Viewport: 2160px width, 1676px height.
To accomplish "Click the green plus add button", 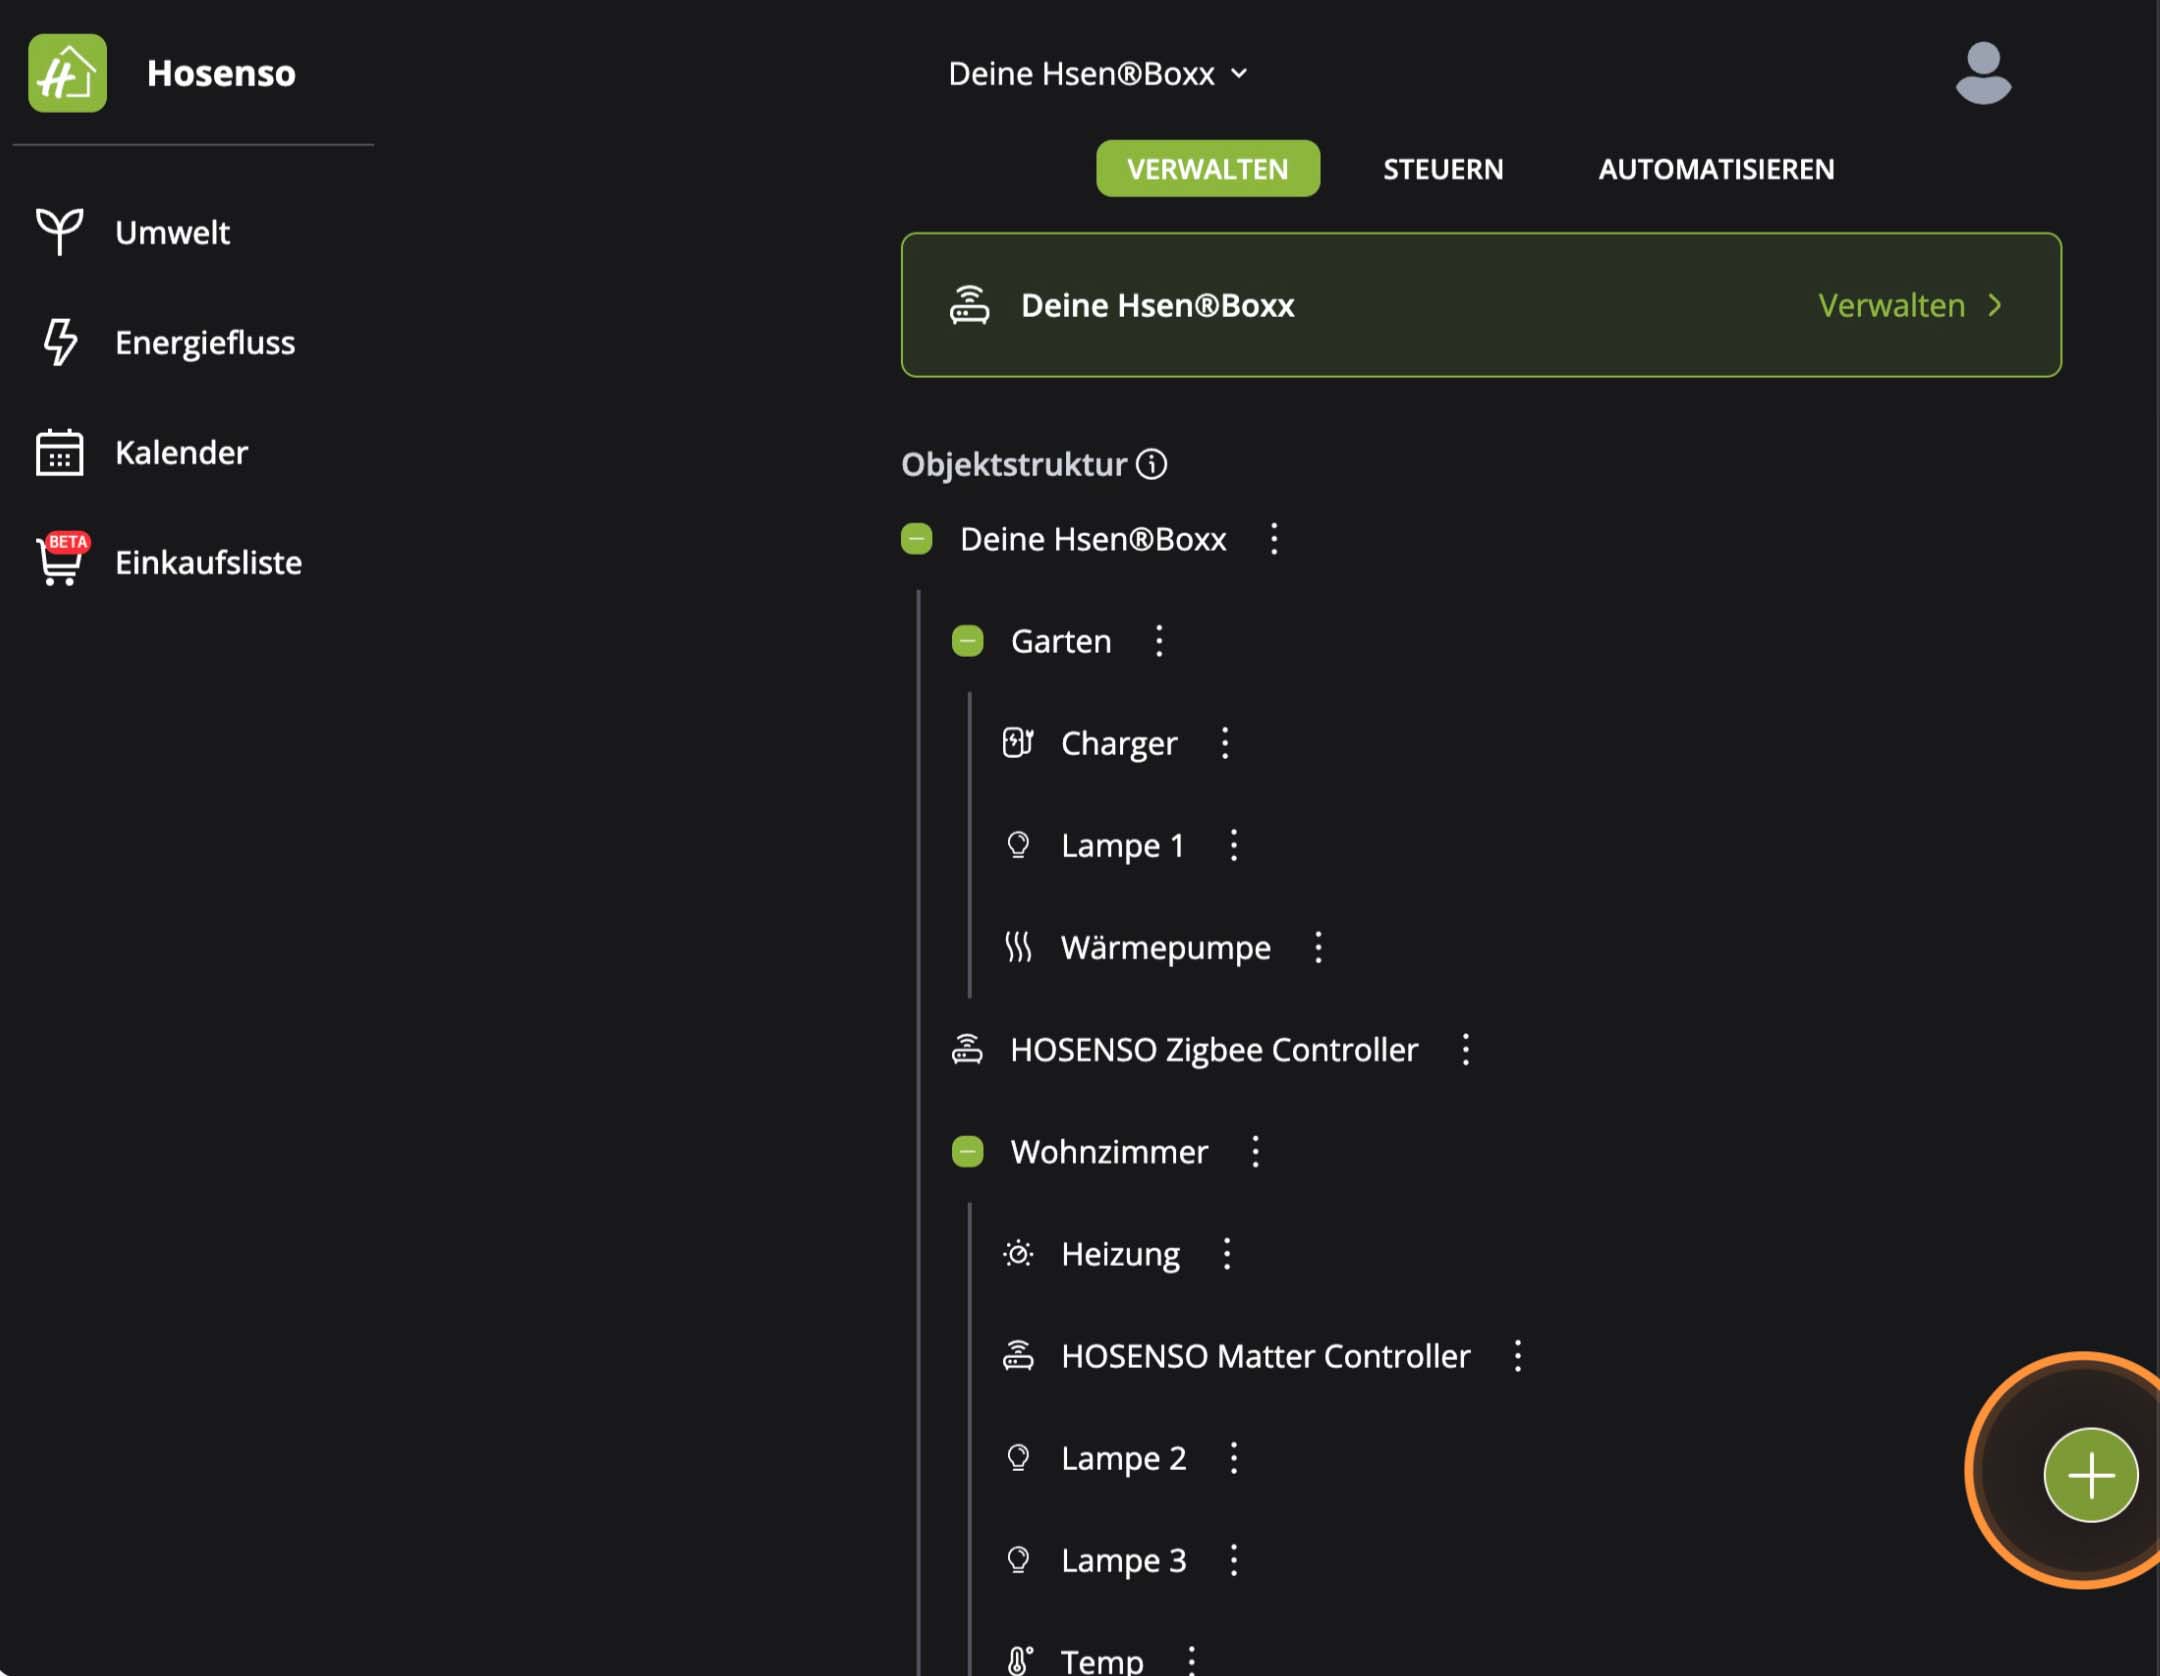I will 2089,1474.
